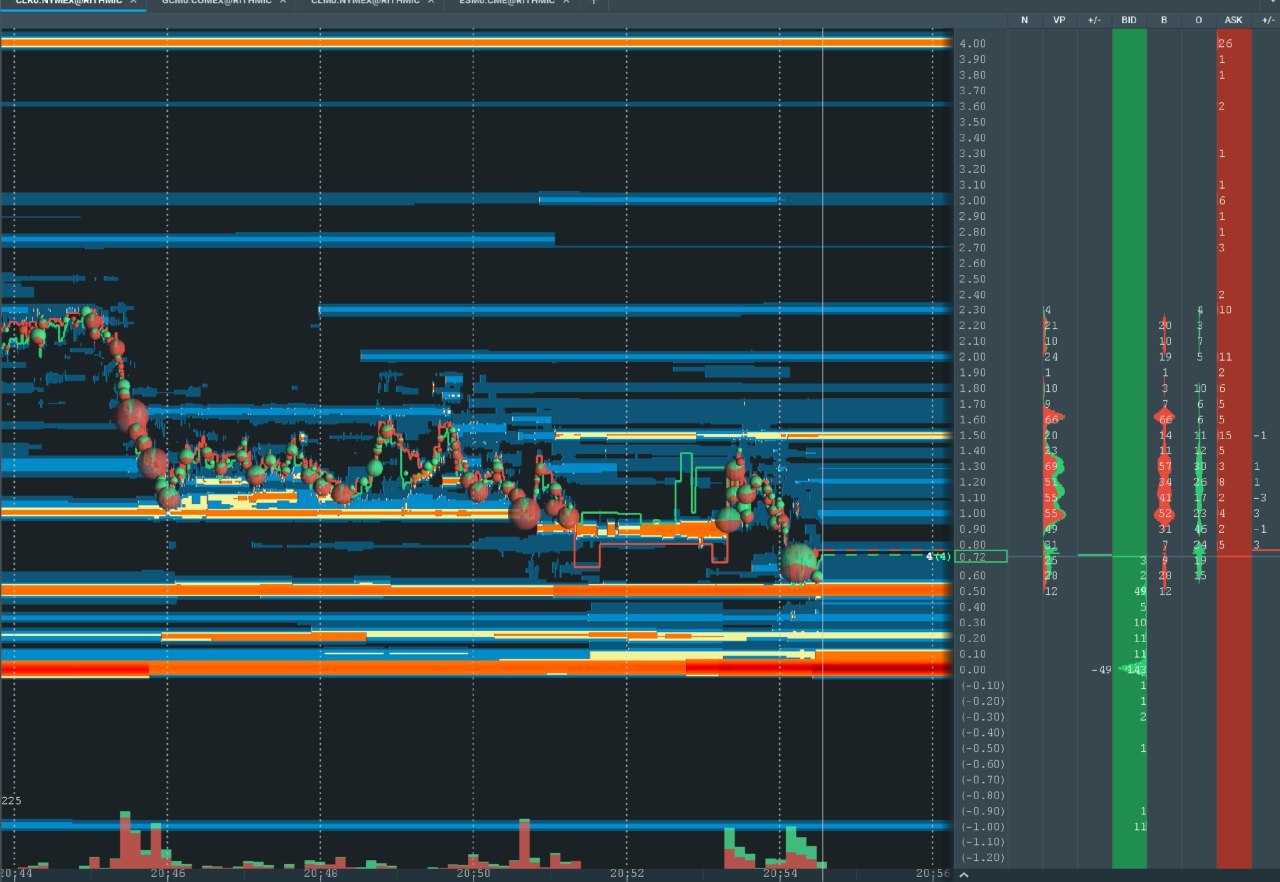Click ask size 26 at price 4.00
1280x882 pixels.
pos(1225,43)
